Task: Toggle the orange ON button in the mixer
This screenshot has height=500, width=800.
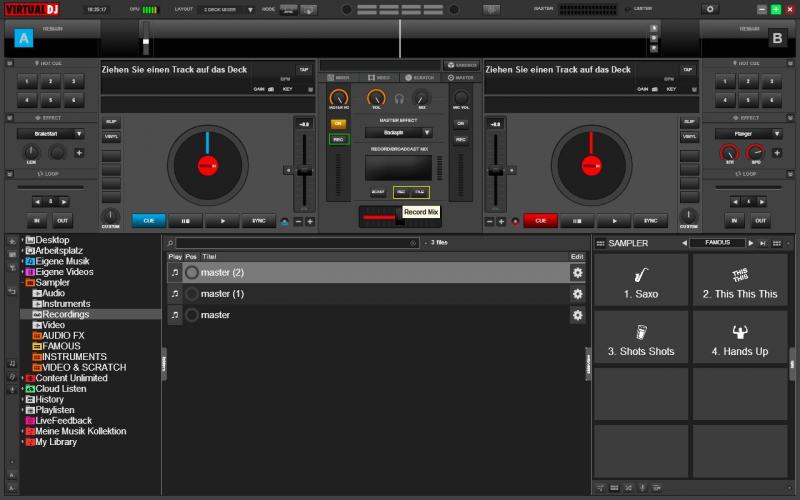Action: point(338,123)
